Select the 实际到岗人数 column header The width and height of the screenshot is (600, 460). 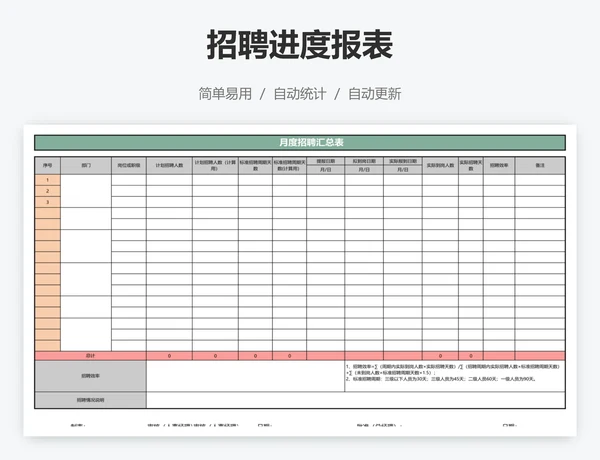click(440, 166)
